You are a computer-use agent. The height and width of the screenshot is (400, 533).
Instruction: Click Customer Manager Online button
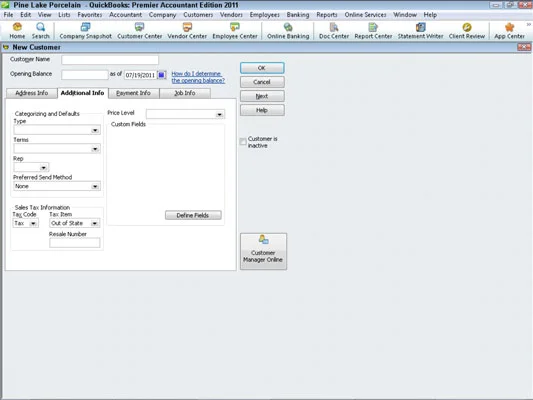click(x=263, y=251)
